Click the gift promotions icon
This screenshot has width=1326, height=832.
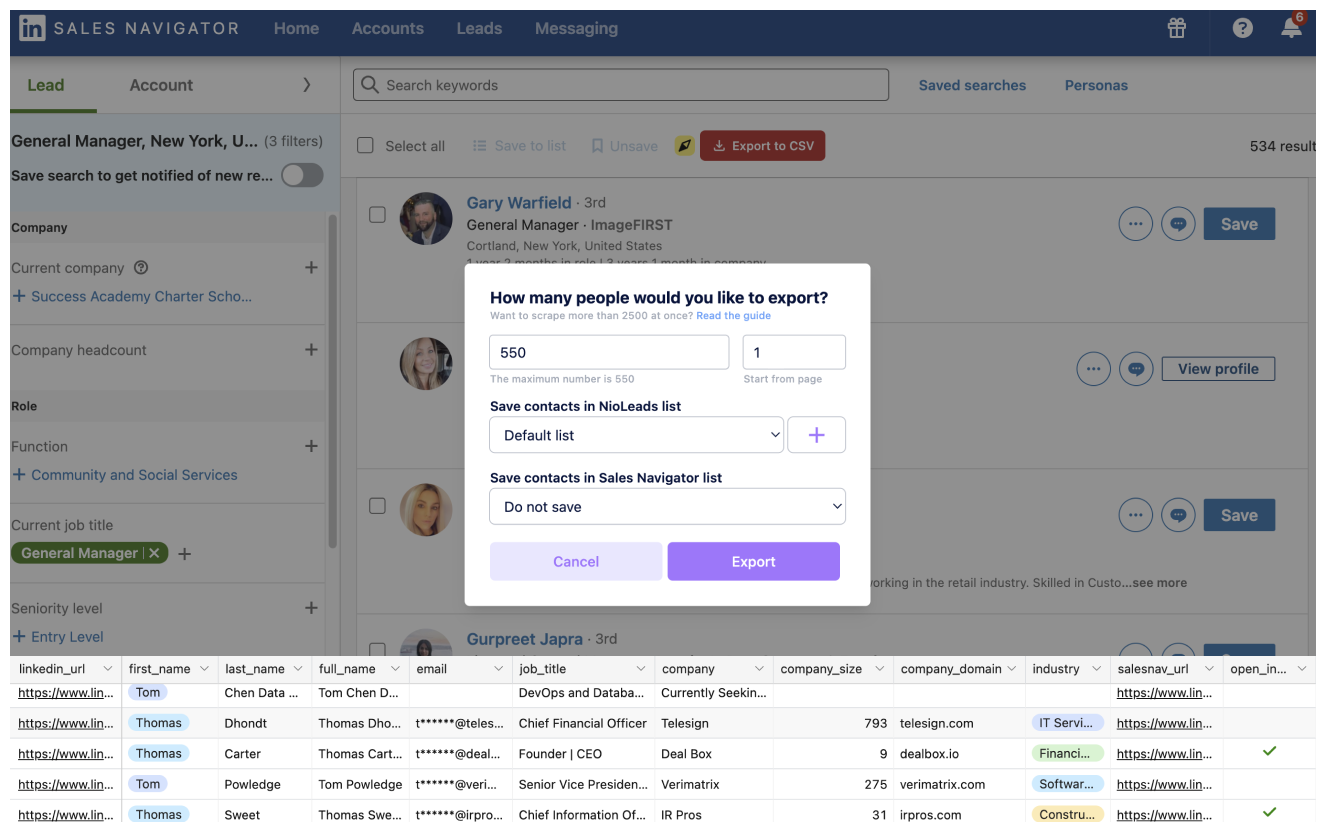pos(1176,30)
